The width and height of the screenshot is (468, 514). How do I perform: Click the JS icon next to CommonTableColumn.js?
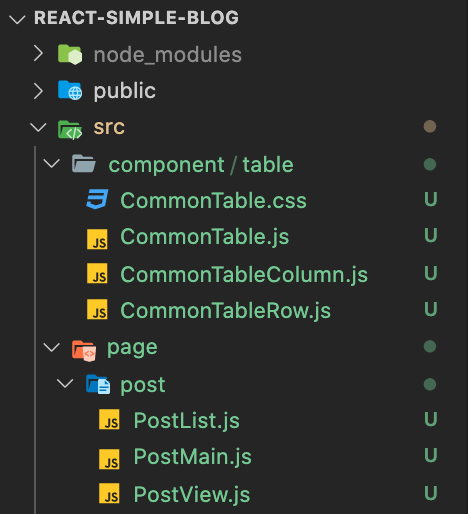(x=97, y=273)
